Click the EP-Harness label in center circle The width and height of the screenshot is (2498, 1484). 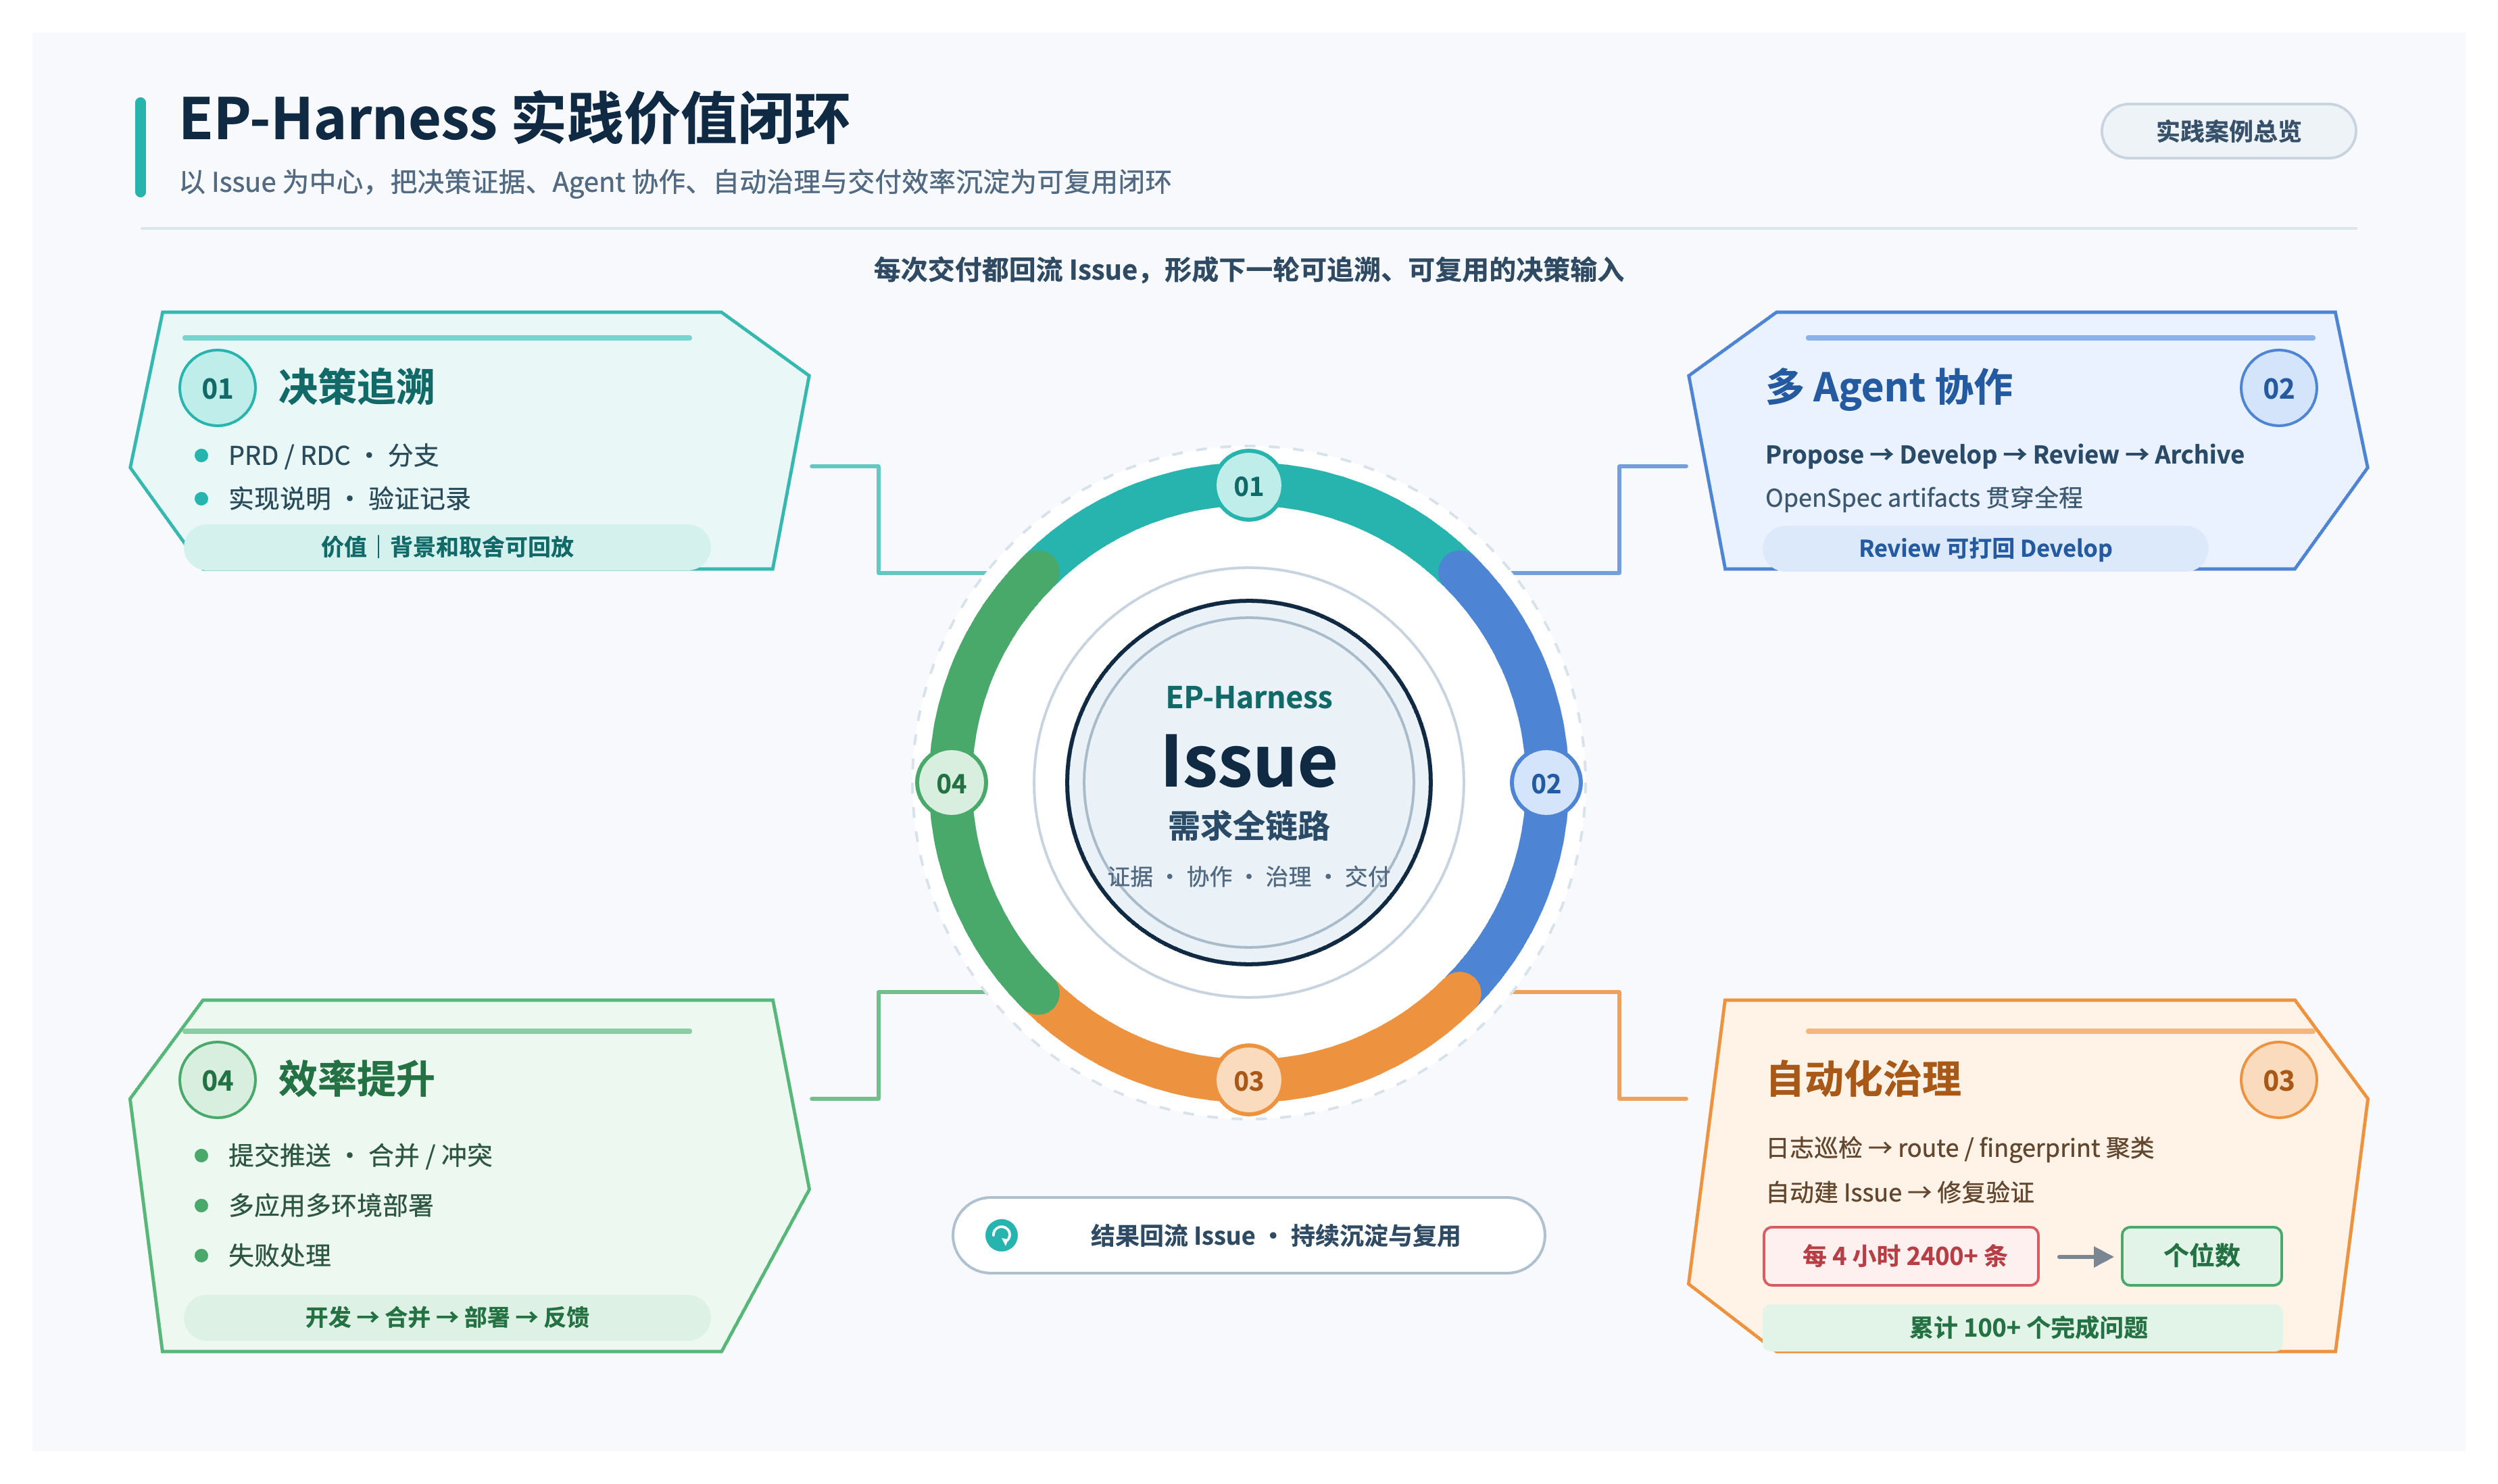pyautogui.click(x=1248, y=697)
